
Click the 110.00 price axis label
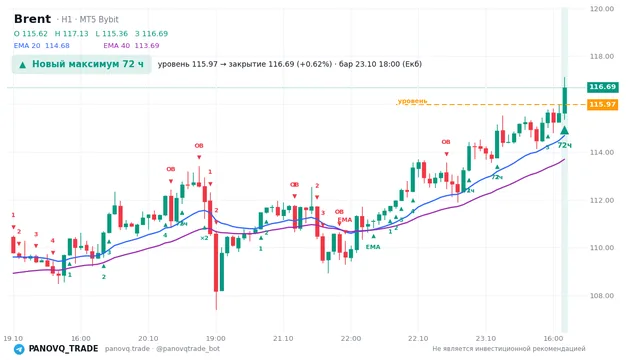coord(602,248)
